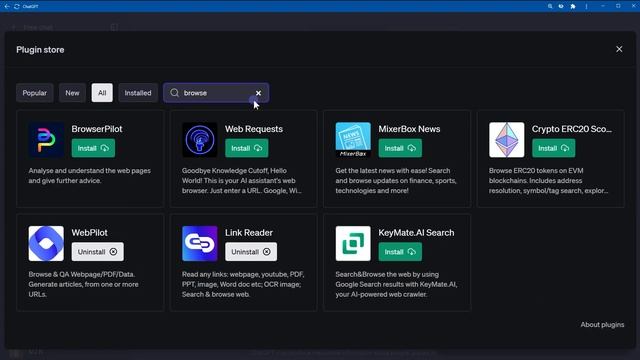The image size is (640, 360).
Task: Open the About plugins link
Action: point(602,324)
